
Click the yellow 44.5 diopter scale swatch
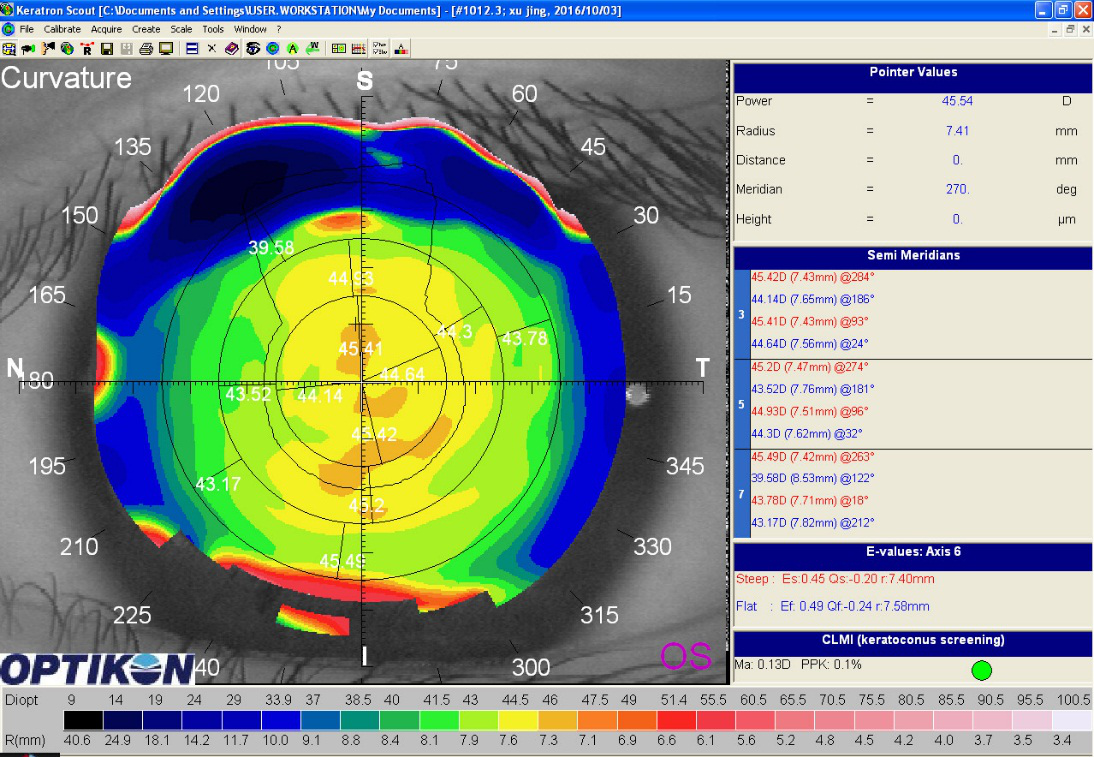click(518, 720)
